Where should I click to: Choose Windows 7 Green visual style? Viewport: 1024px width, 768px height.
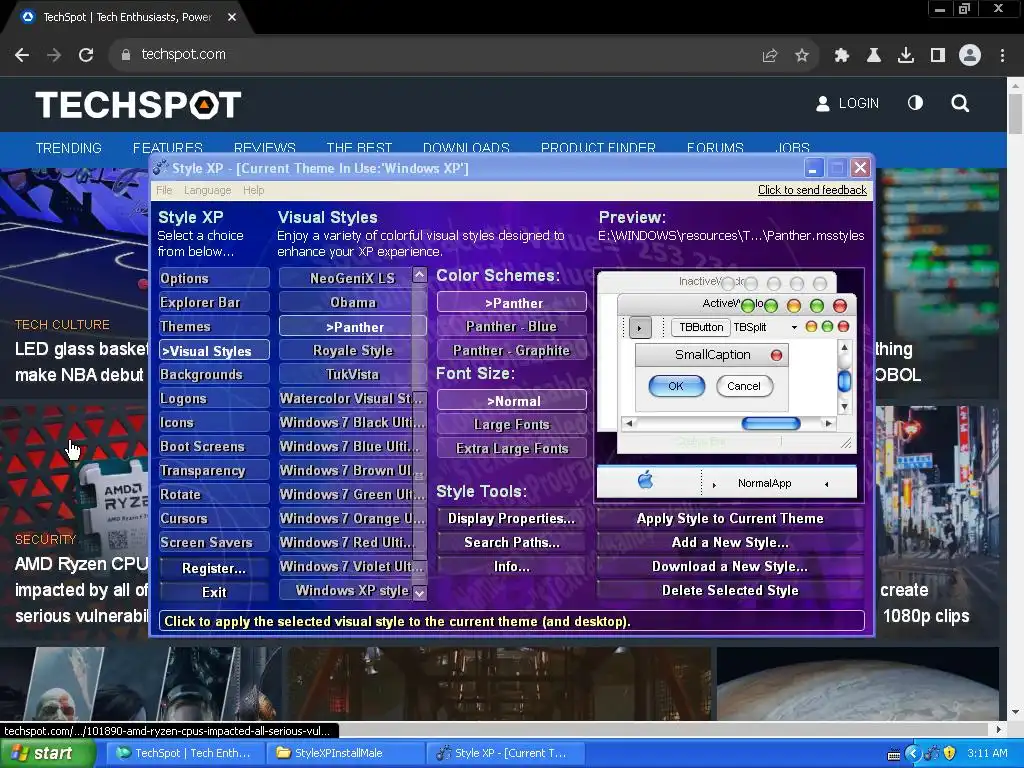[346, 494]
